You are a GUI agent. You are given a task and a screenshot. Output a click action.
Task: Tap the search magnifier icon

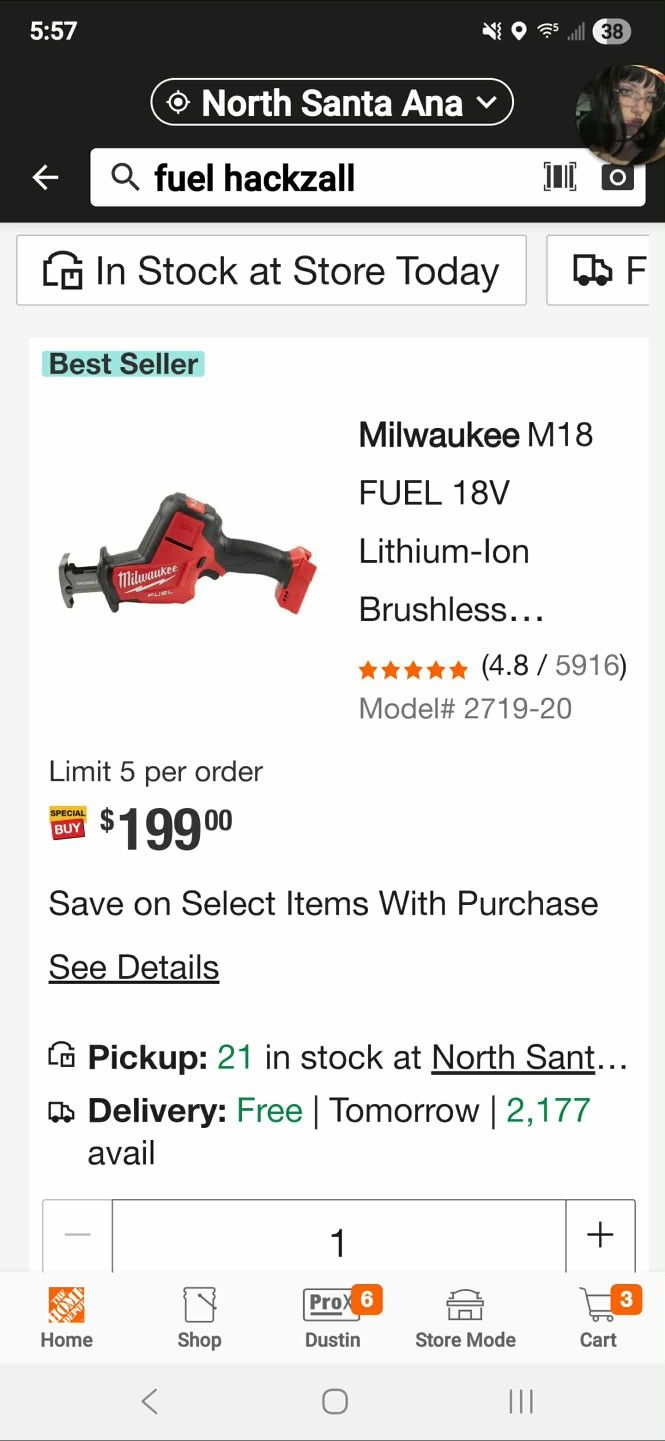click(126, 177)
